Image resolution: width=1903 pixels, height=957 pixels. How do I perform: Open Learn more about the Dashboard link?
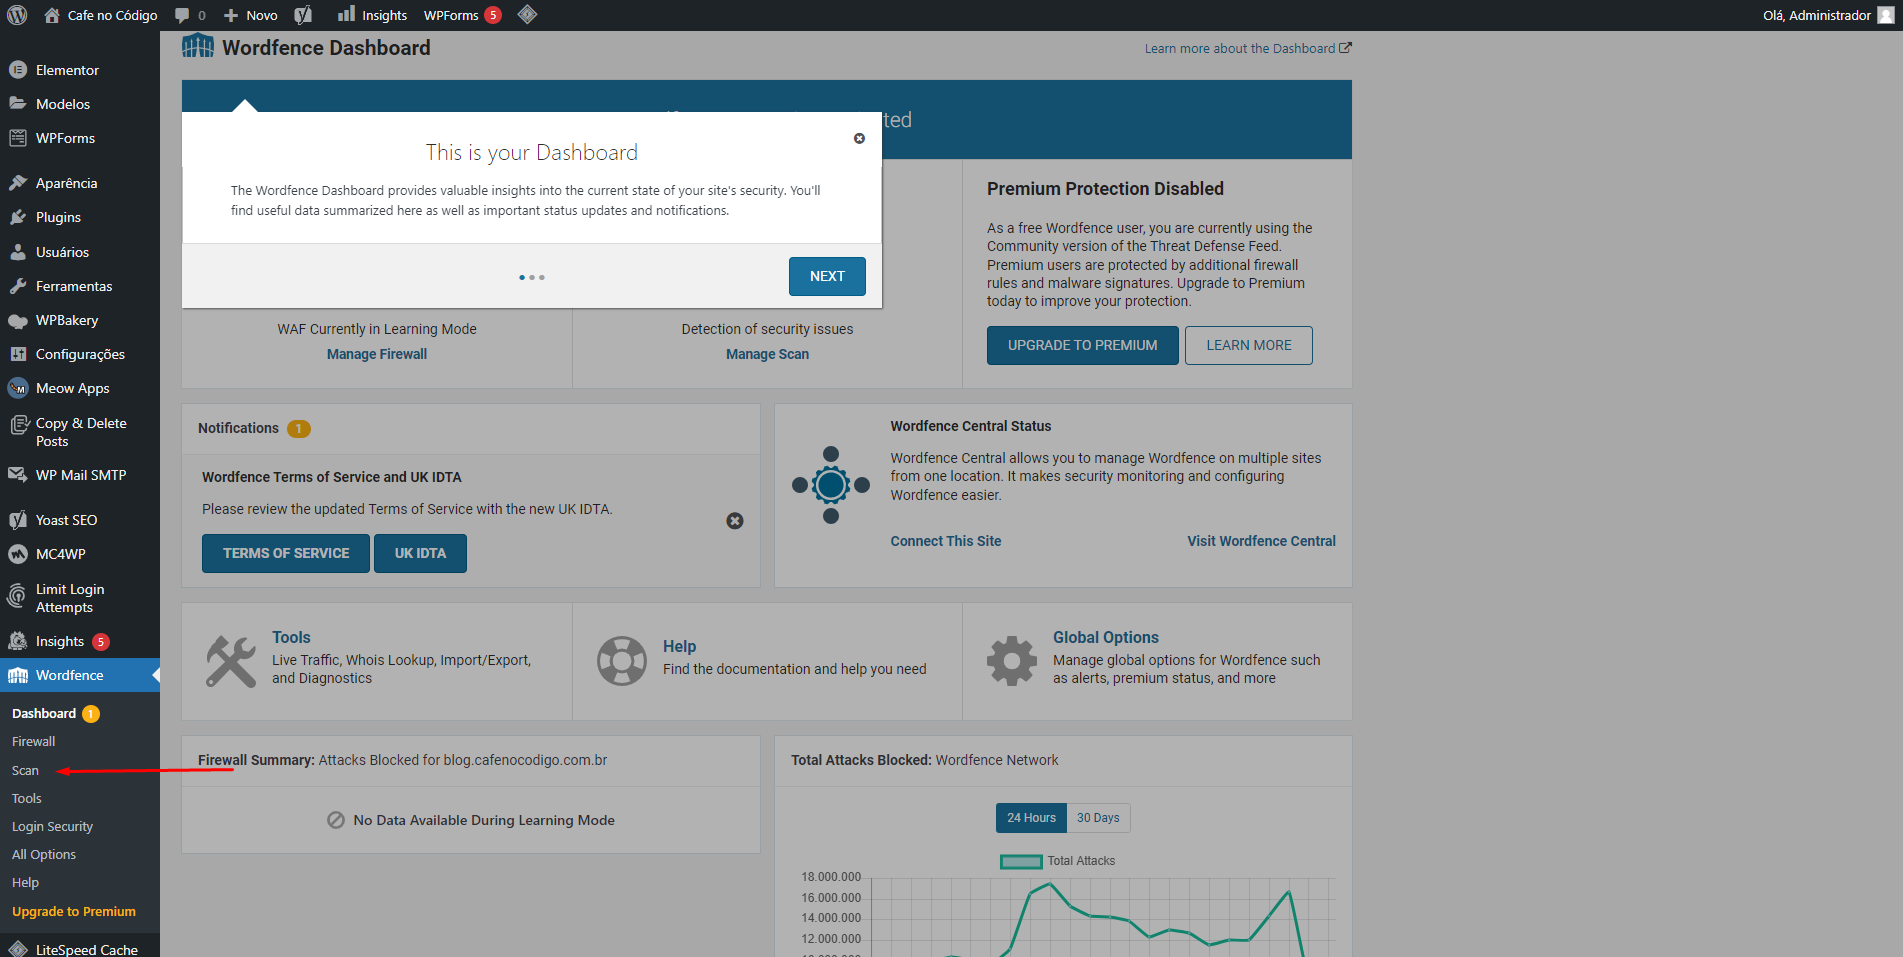(1248, 48)
